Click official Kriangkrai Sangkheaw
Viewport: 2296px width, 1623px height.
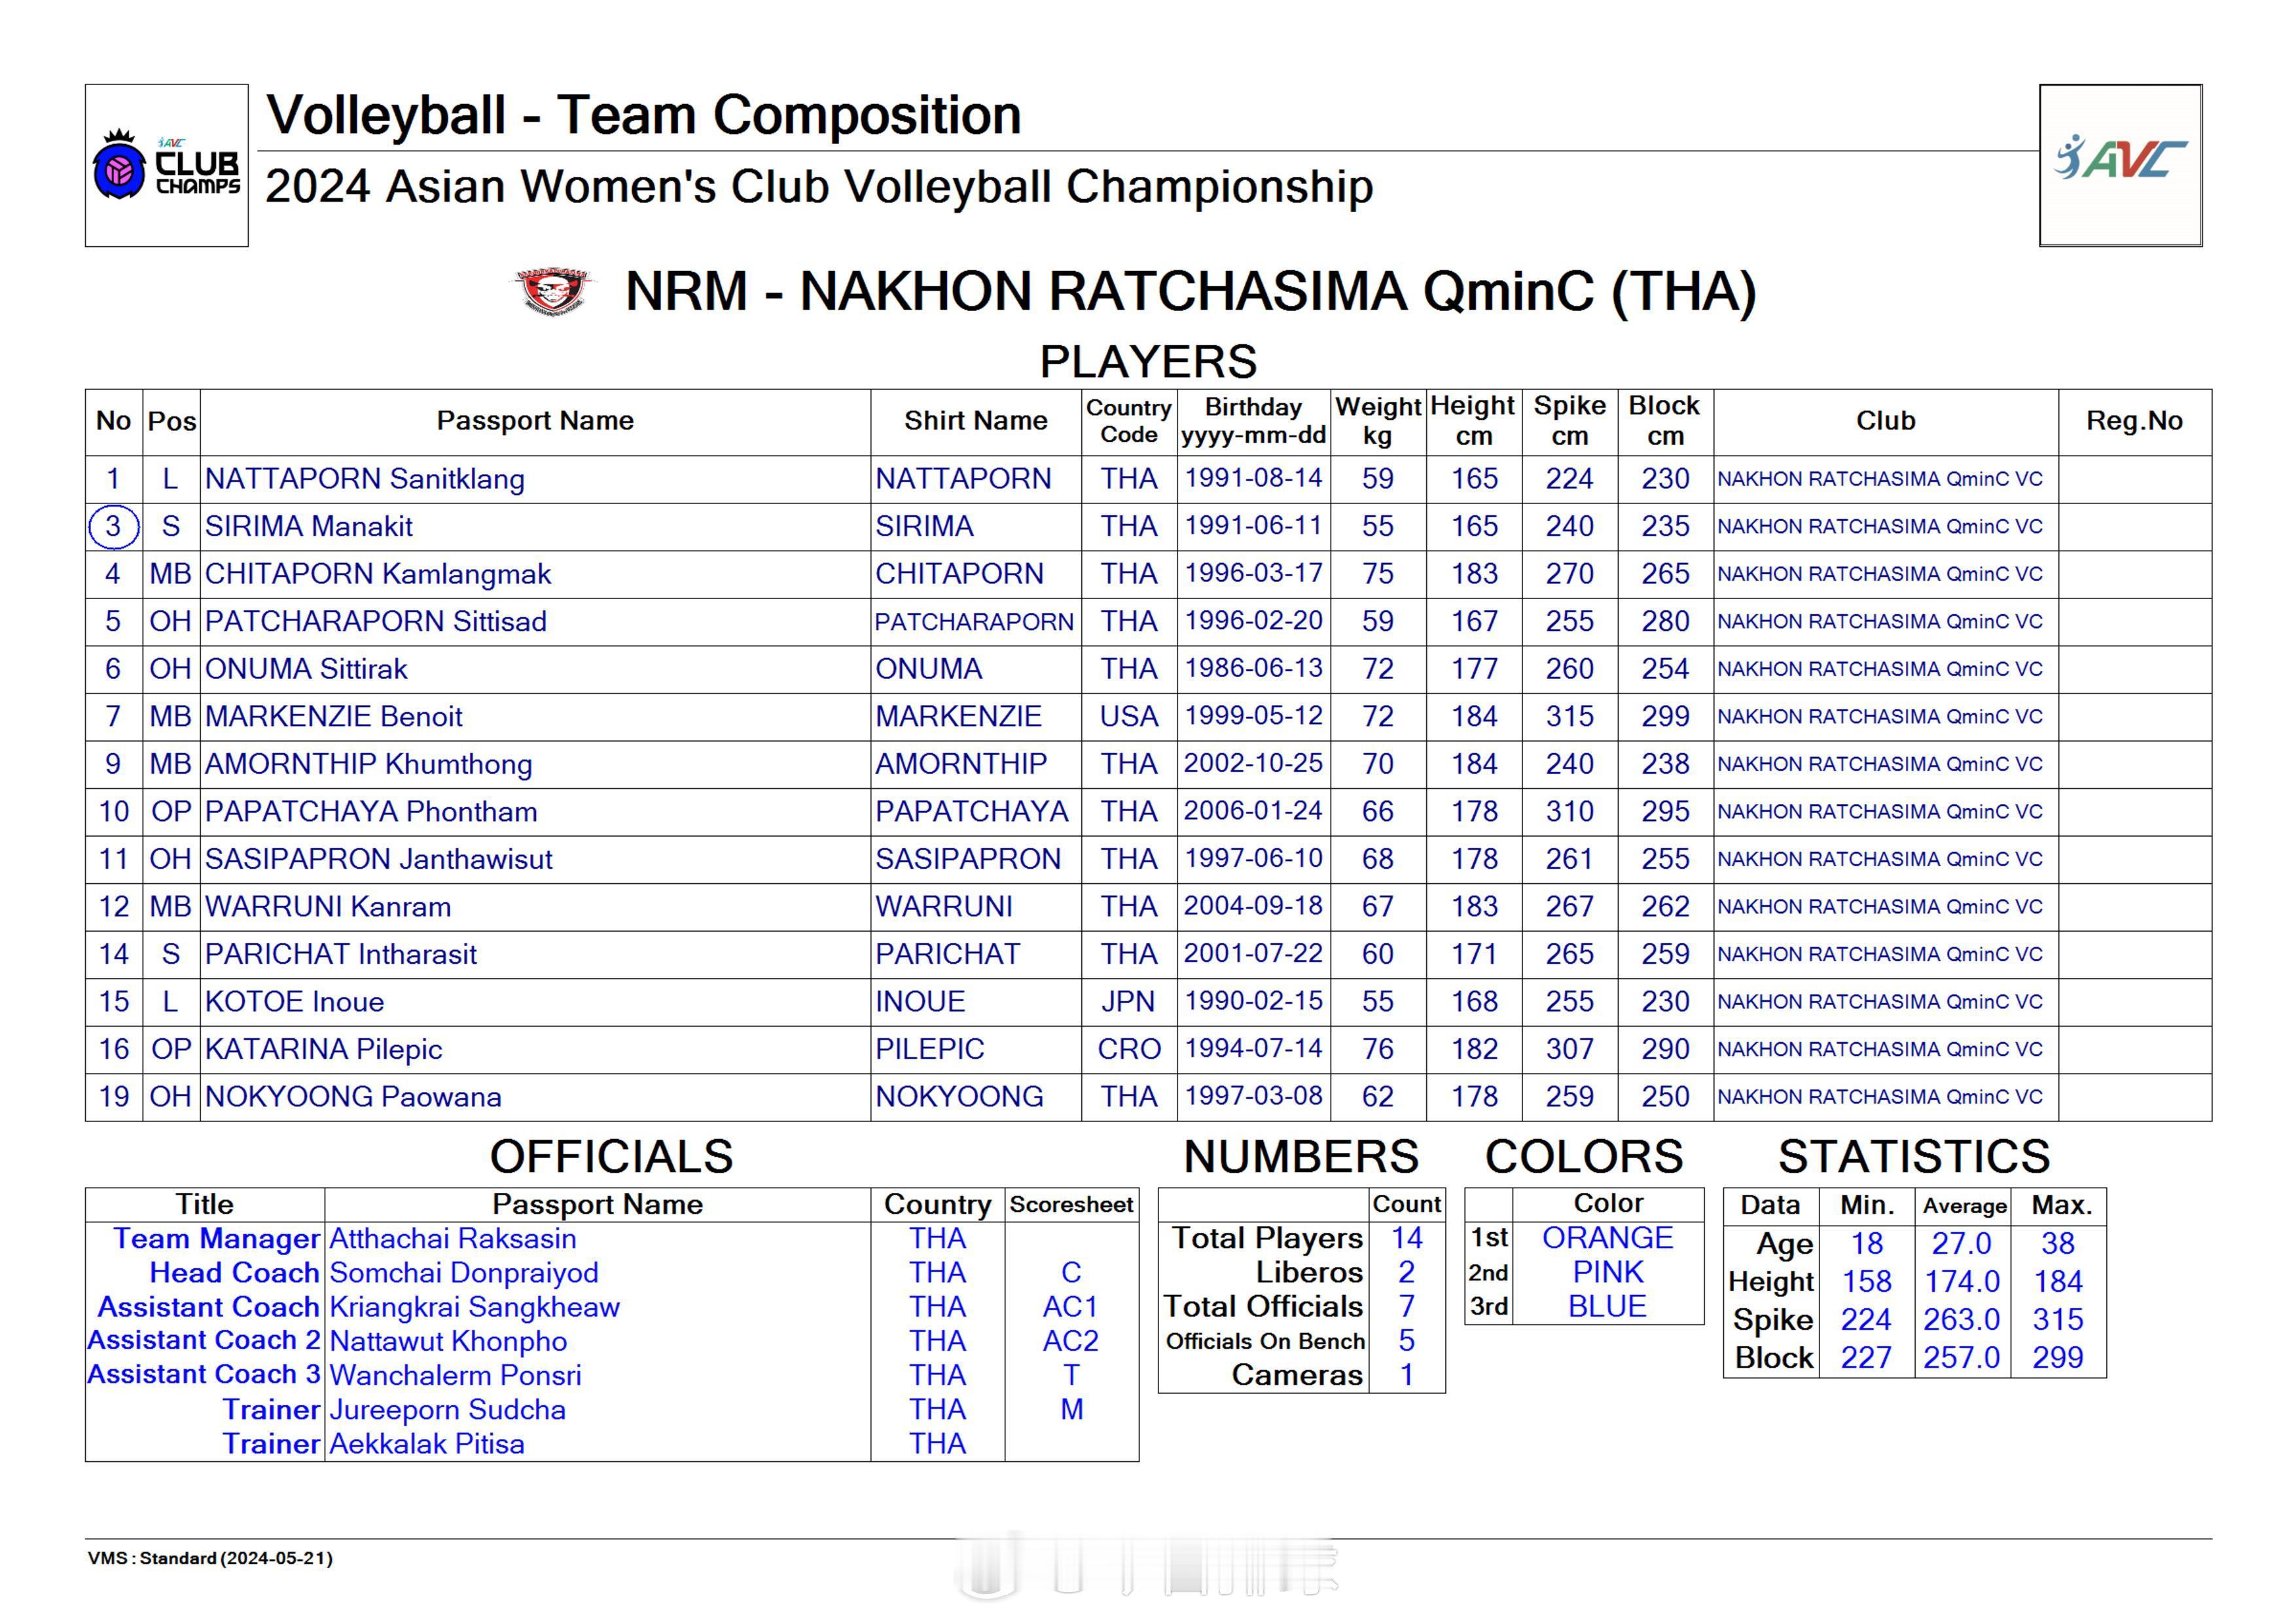pyautogui.click(x=475, y=1307)
